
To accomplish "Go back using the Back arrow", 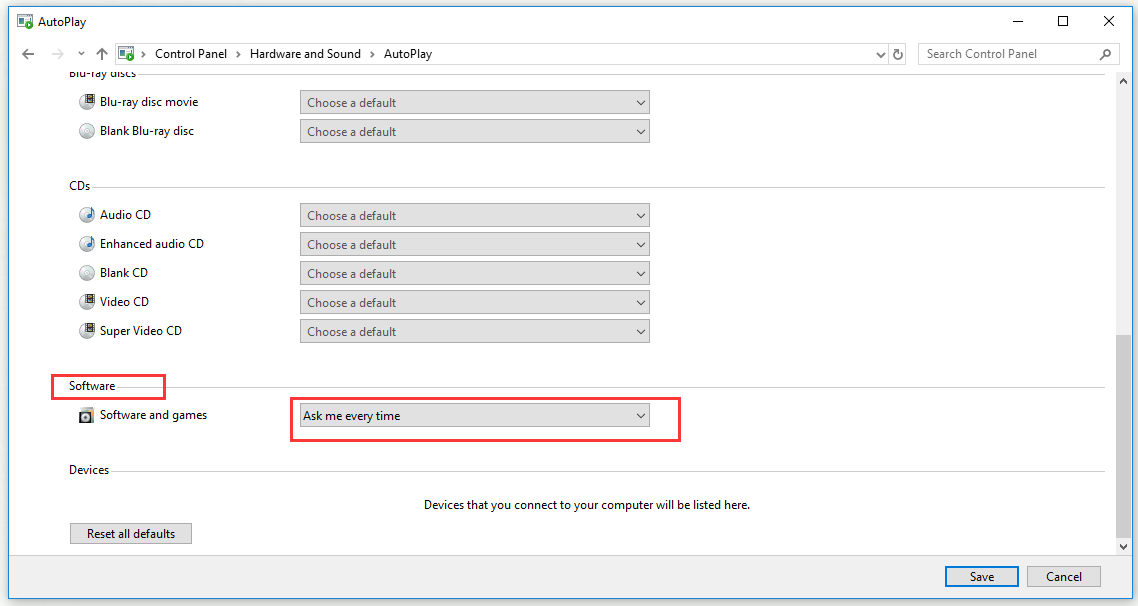I will 28,54.
